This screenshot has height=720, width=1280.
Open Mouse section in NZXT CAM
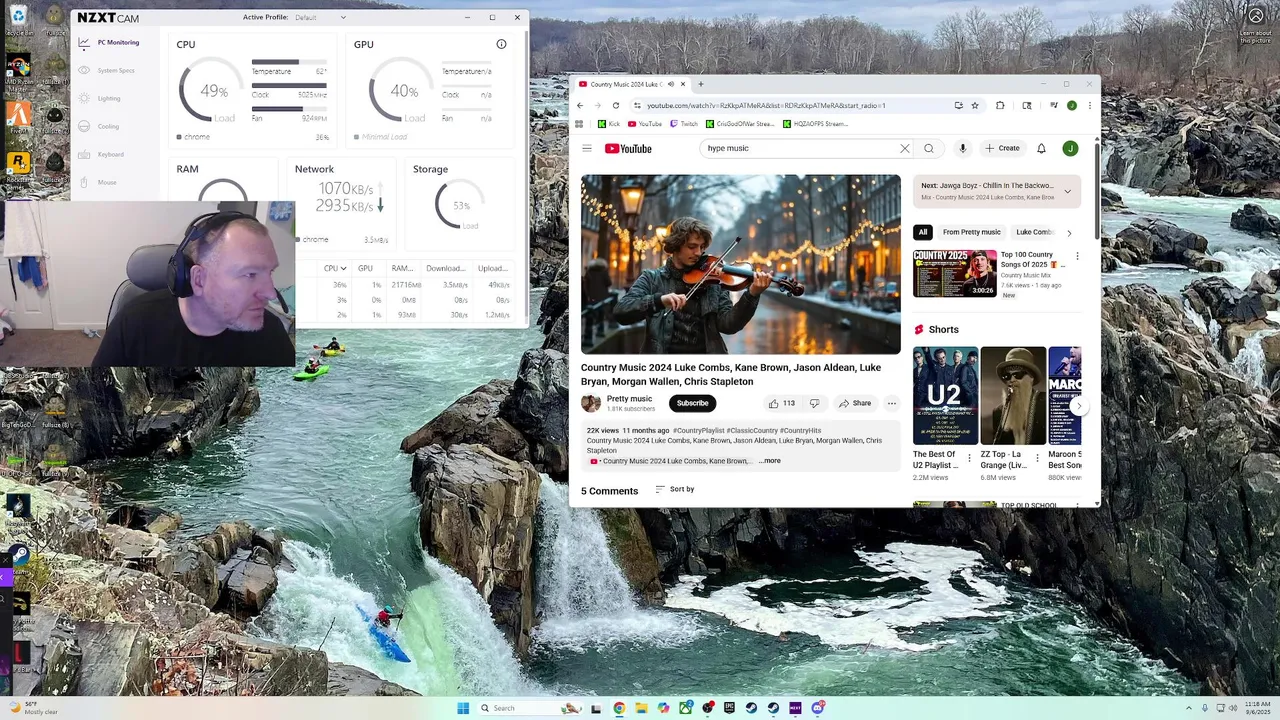(98, 183)
